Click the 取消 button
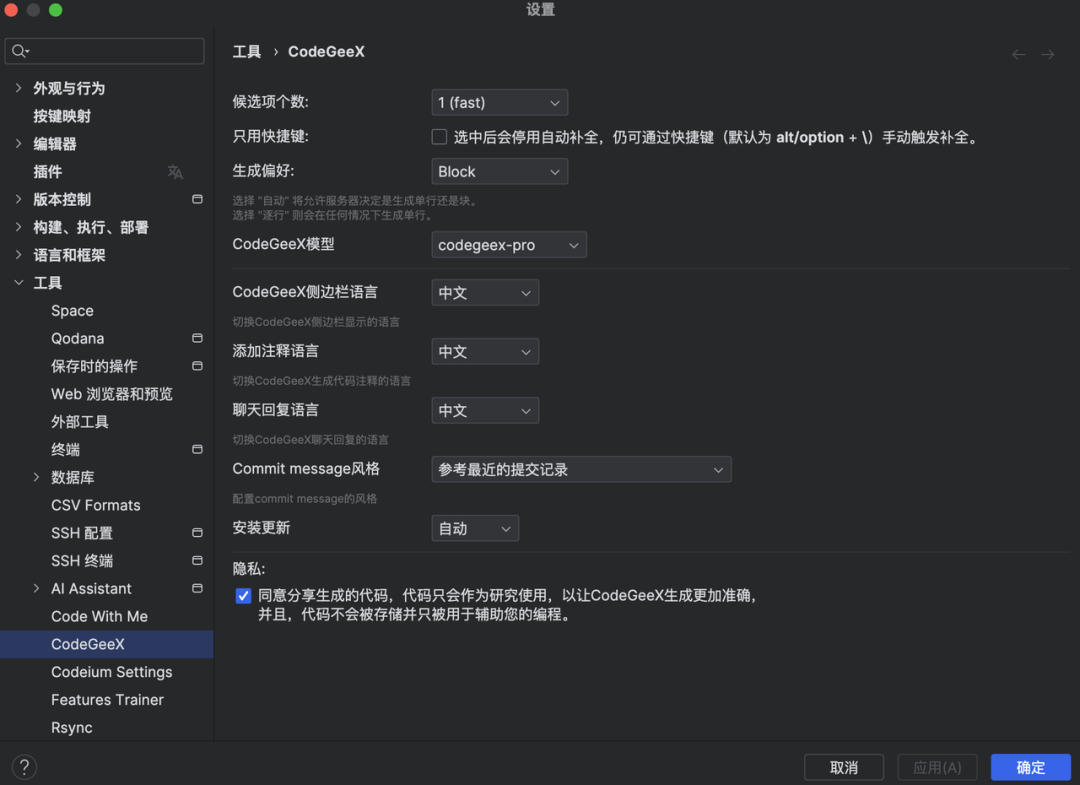 844,767
